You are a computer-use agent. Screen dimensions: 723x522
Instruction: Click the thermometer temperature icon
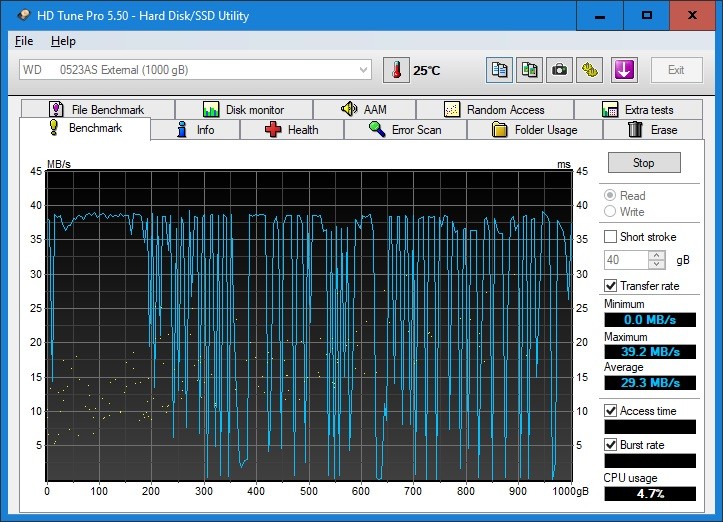(397, 70)
